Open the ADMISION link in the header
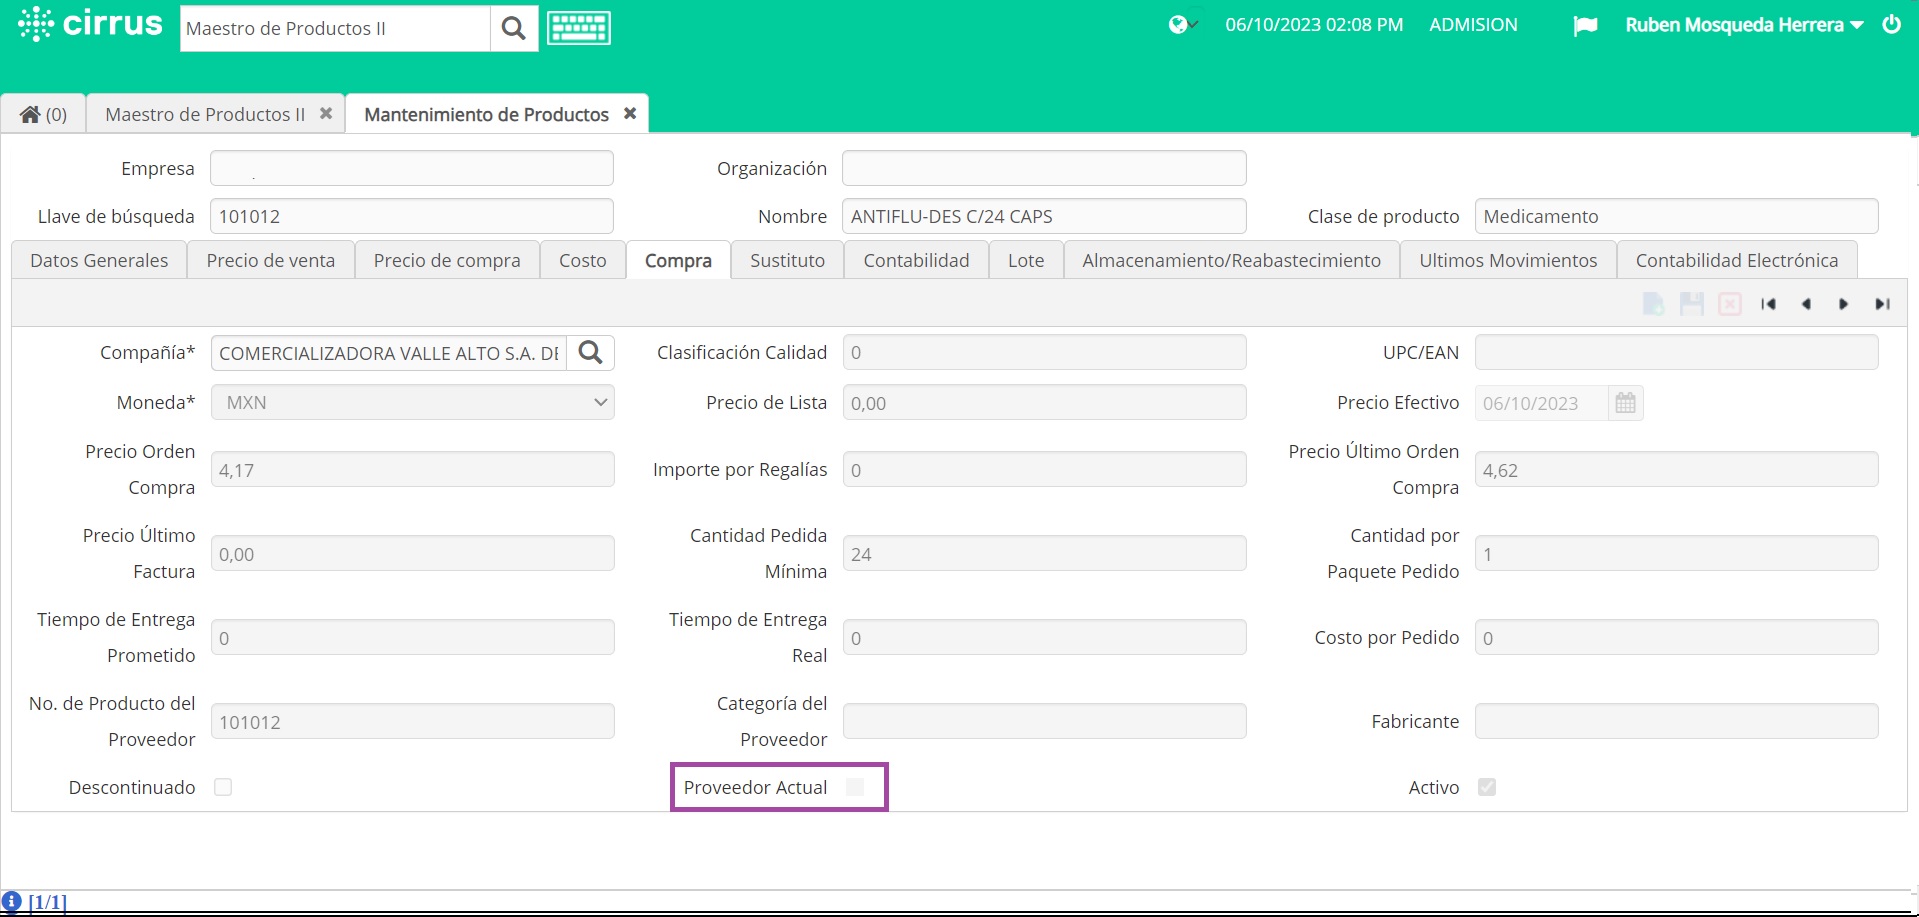This screenshot has height=917, width=1919. (x=1472, y=24)
